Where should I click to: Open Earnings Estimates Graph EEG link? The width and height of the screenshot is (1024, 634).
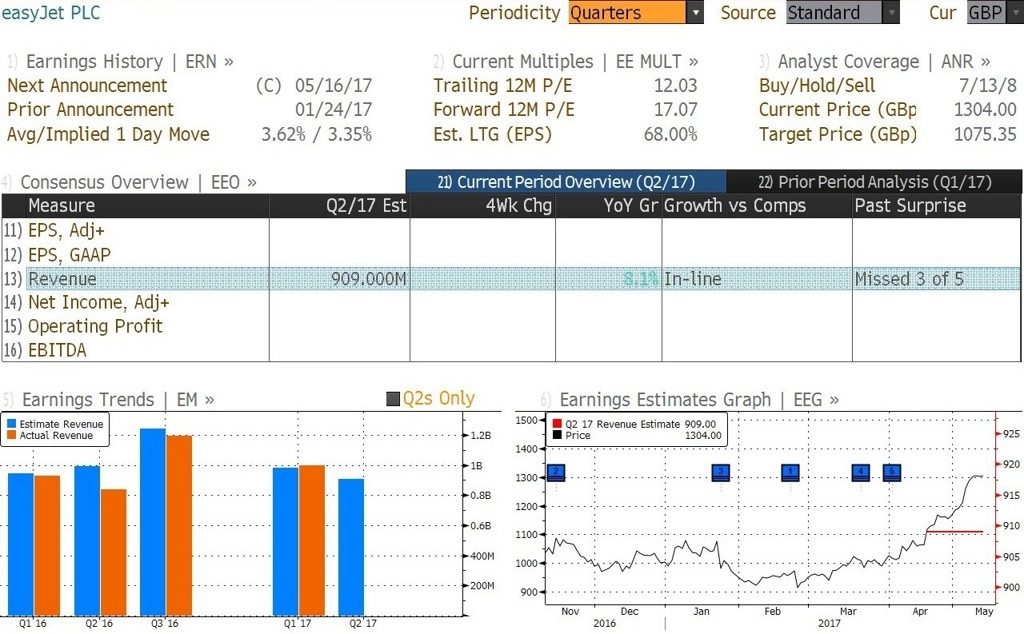coord(699,400)
